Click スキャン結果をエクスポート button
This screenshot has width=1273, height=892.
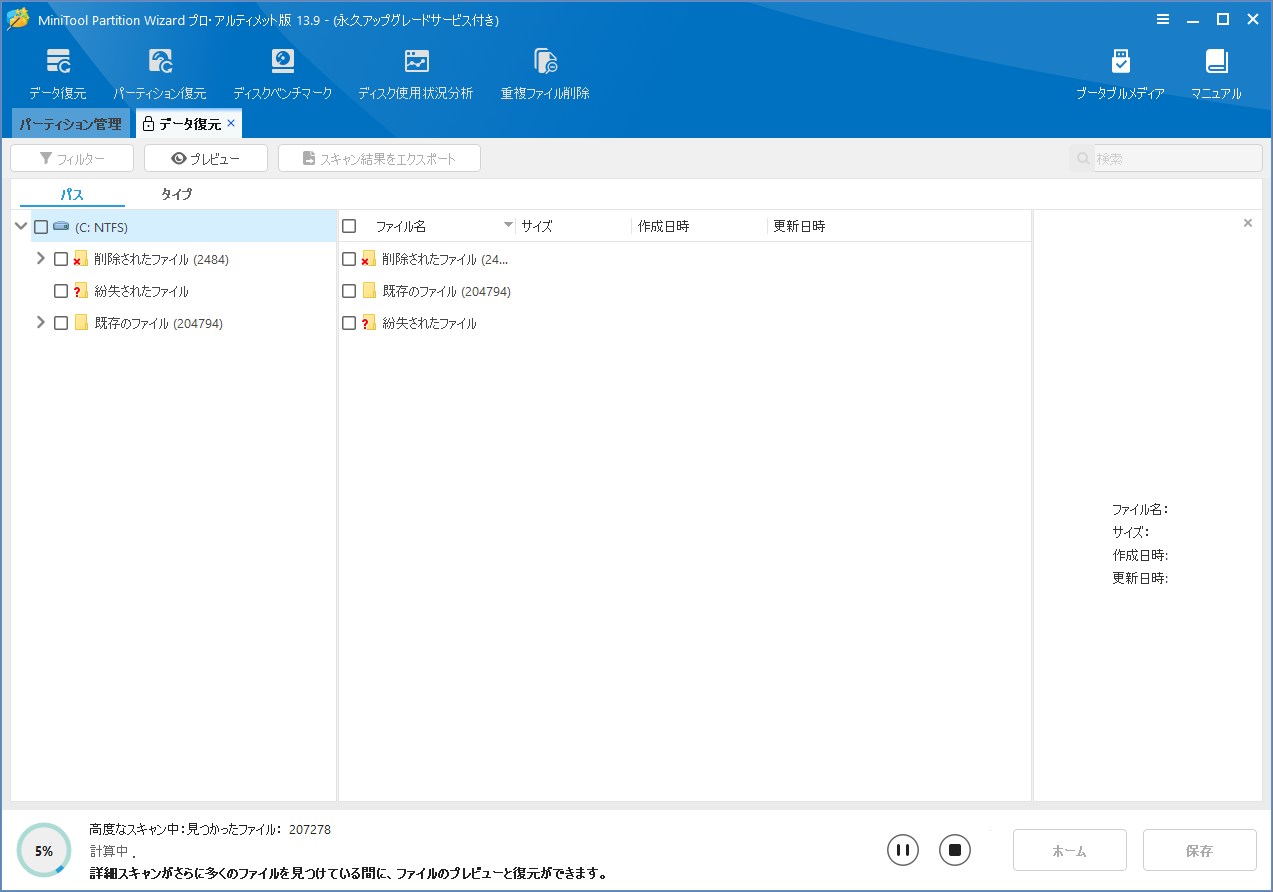coord(379,158)
